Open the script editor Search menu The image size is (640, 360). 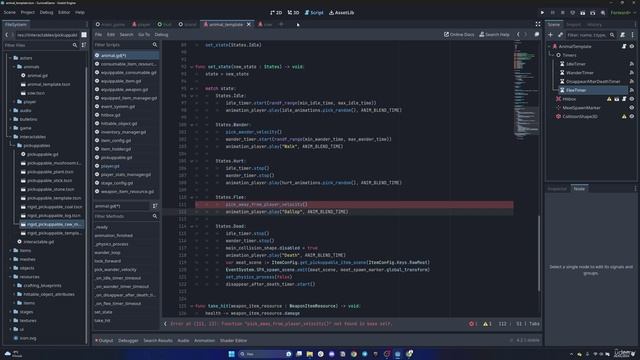click(x=127, y=35)
